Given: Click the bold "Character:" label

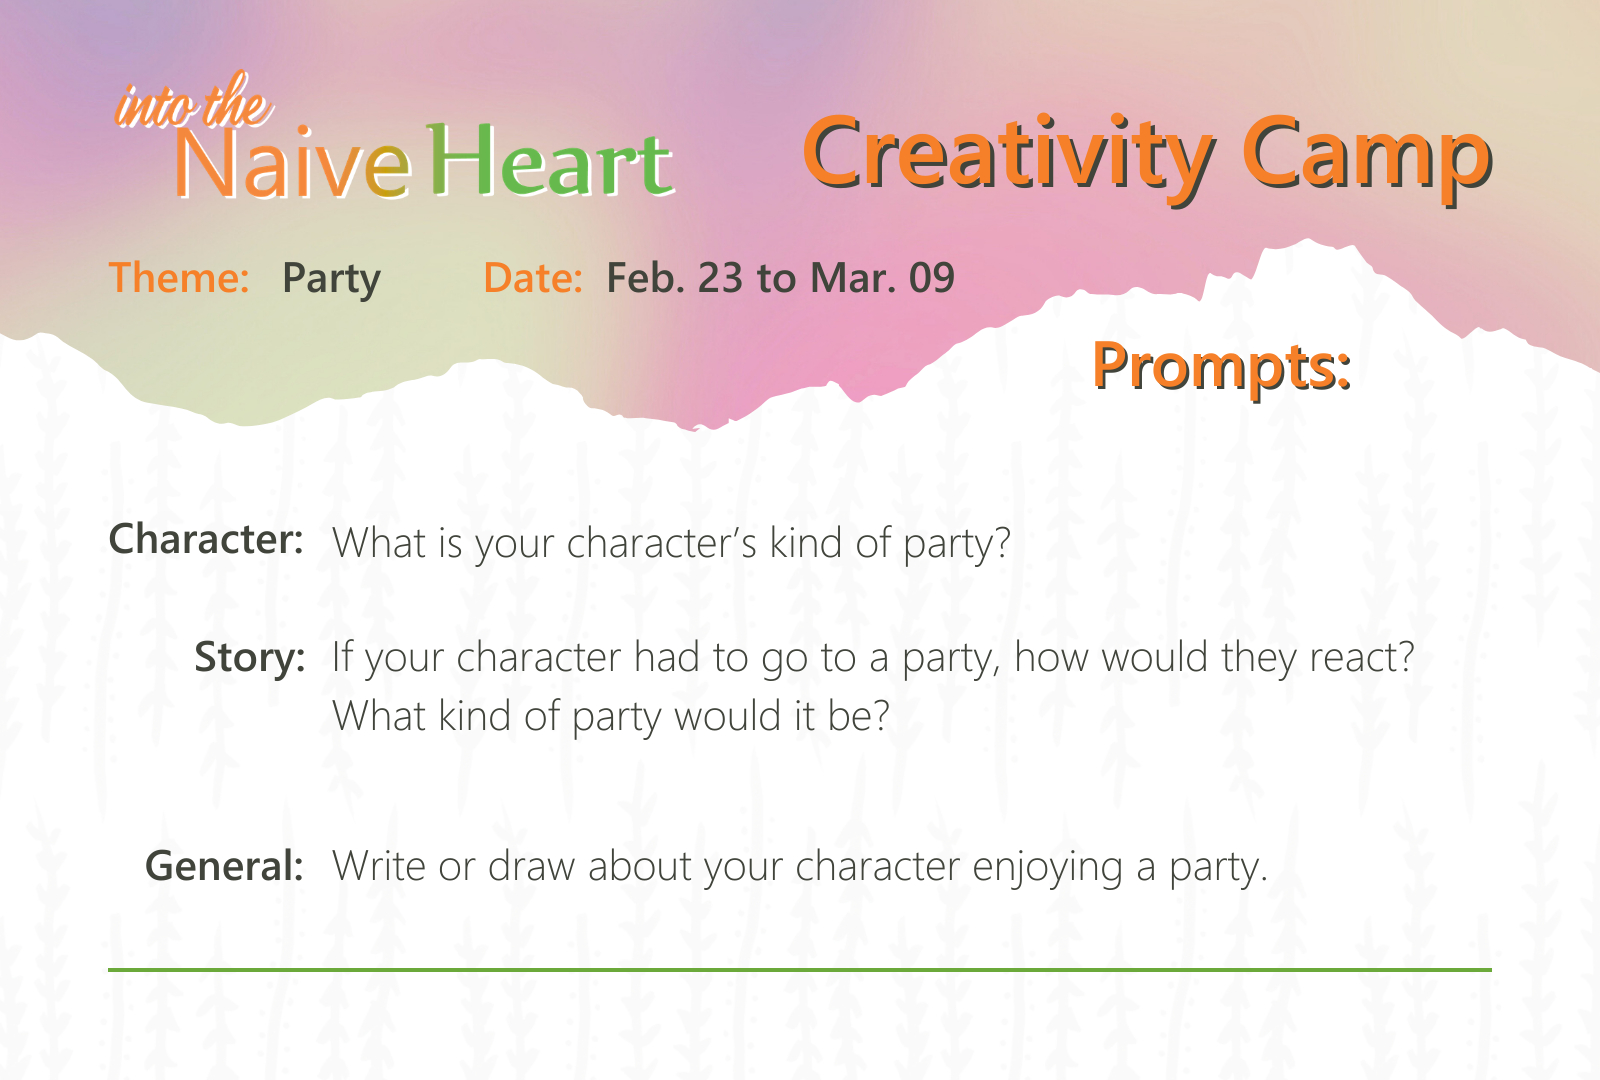Looking at the screenshot, I should pos(206,540).
